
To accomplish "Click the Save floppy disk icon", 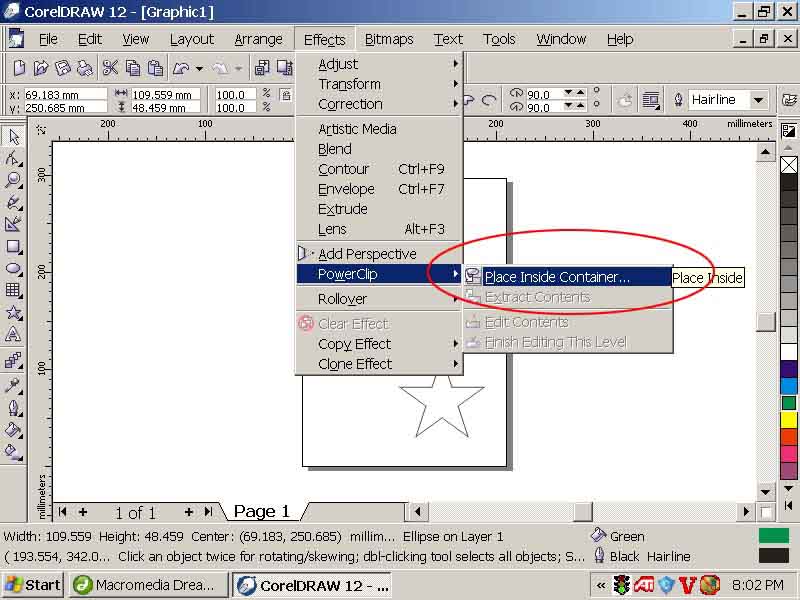I will point(62,68).
